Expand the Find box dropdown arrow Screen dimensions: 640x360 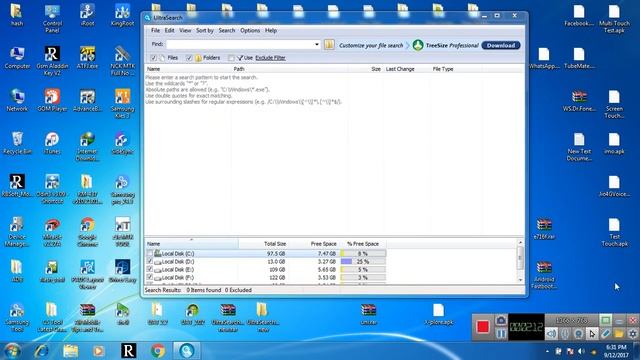(x=317, y=44)
